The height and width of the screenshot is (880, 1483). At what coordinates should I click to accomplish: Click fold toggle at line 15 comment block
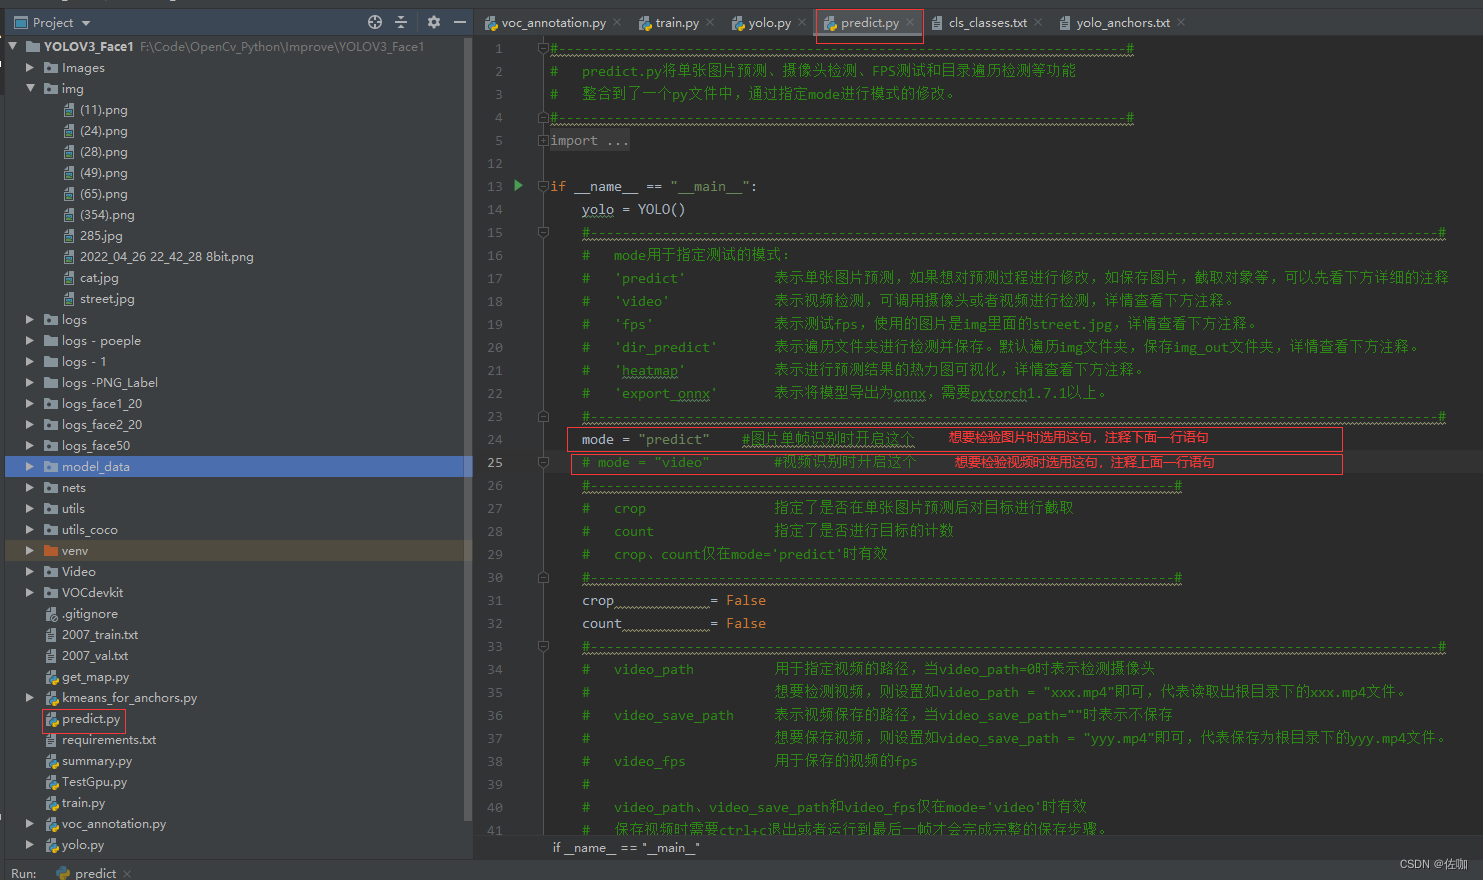click(x=543, y=232)
